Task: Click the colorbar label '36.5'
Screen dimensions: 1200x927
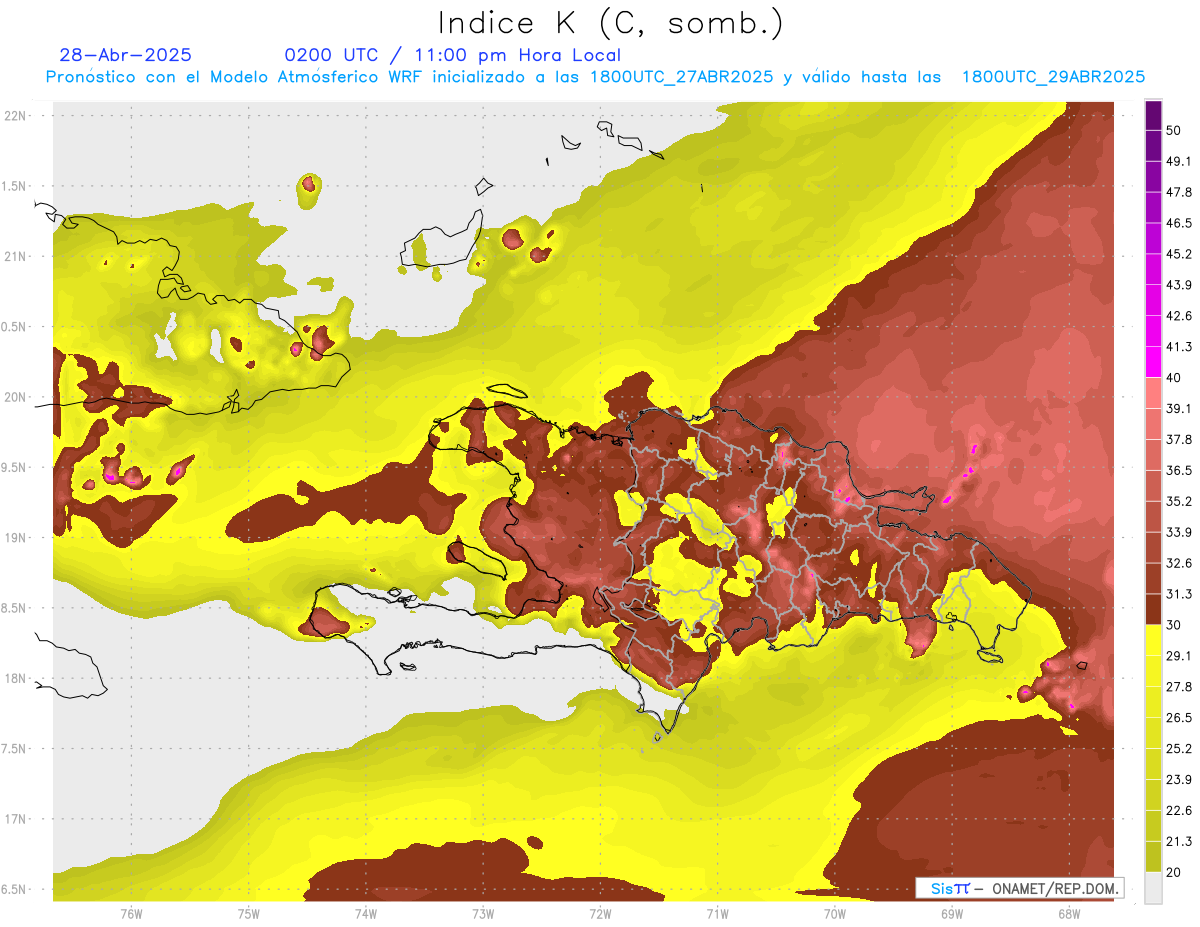Action: pyautogui.click(x=1178, y=470)
